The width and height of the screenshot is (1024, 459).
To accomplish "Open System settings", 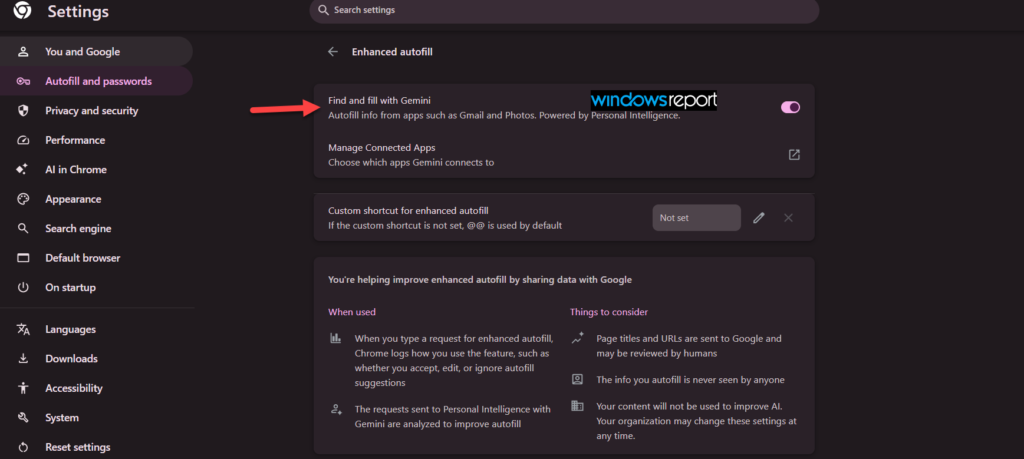I will pos(96,417).
